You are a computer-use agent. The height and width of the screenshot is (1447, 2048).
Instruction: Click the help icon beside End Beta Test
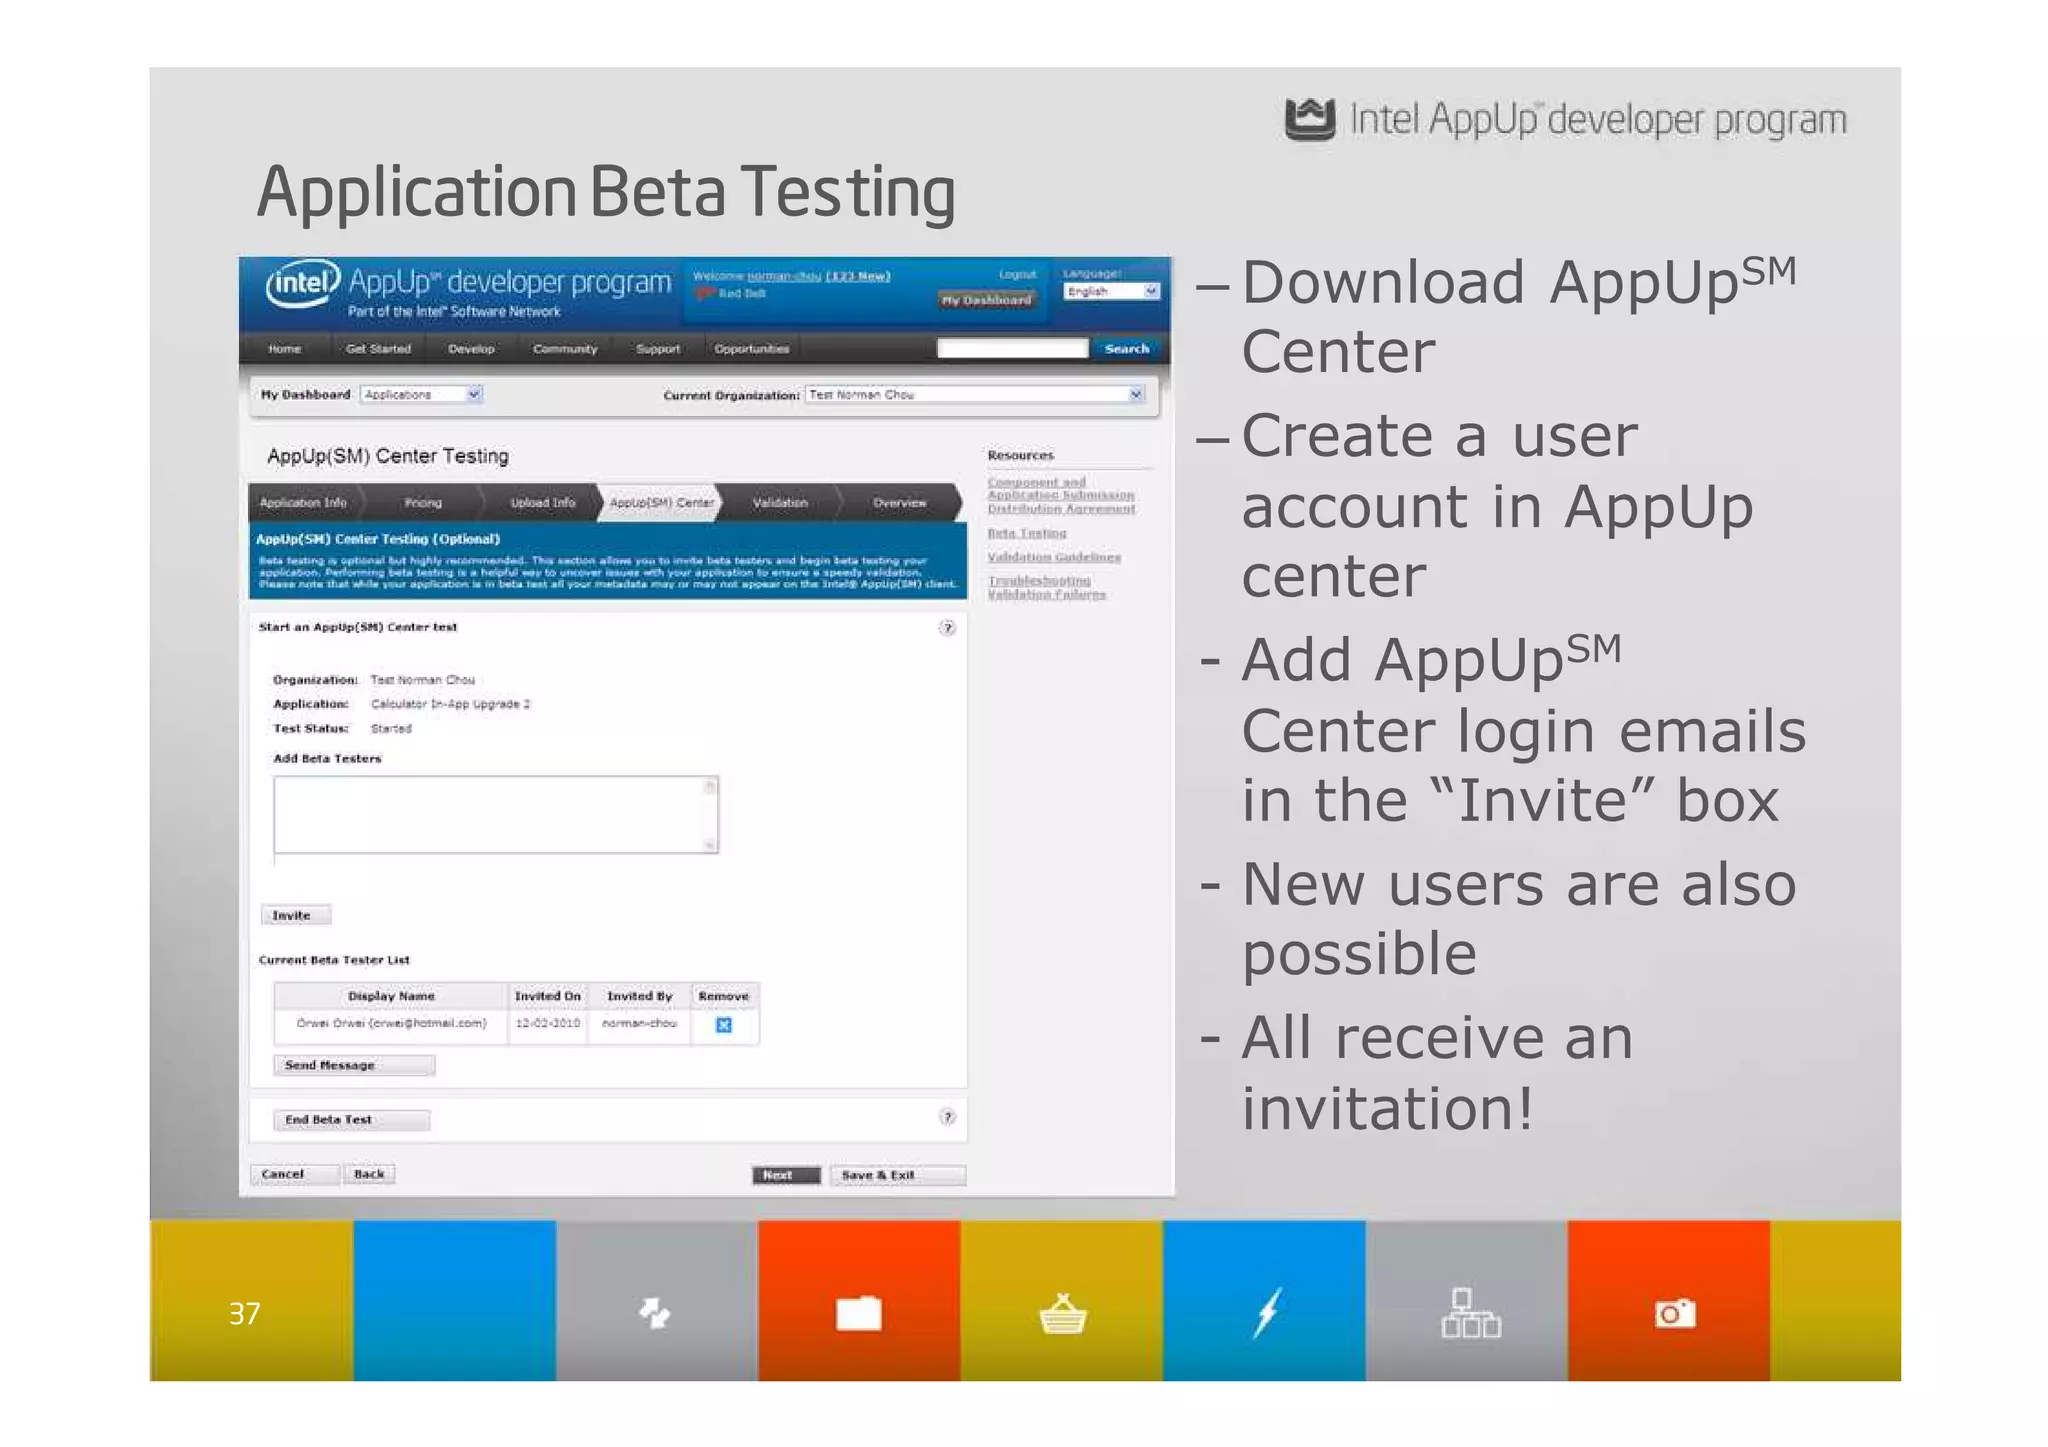pyautogui.click(x=947, y=1117)
